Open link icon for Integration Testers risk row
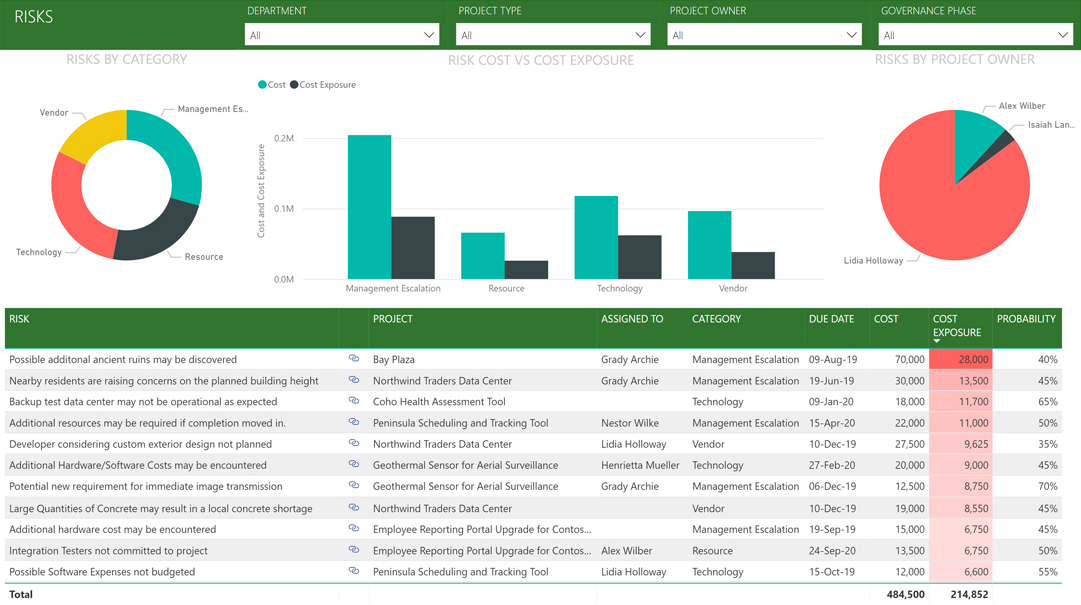1081x605 pixels. [354, 550]
